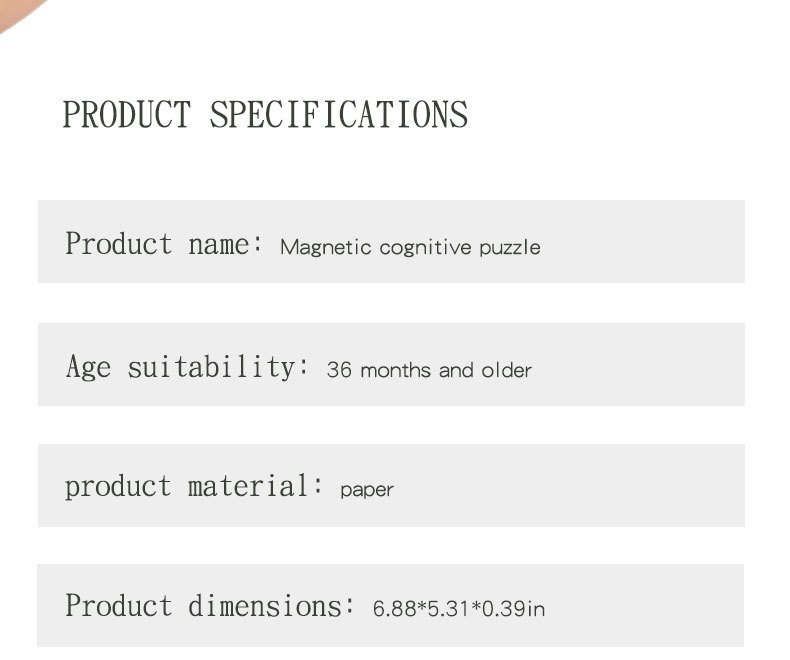Click the 'product material:' label
790x660 pixels.
(195, 487)
